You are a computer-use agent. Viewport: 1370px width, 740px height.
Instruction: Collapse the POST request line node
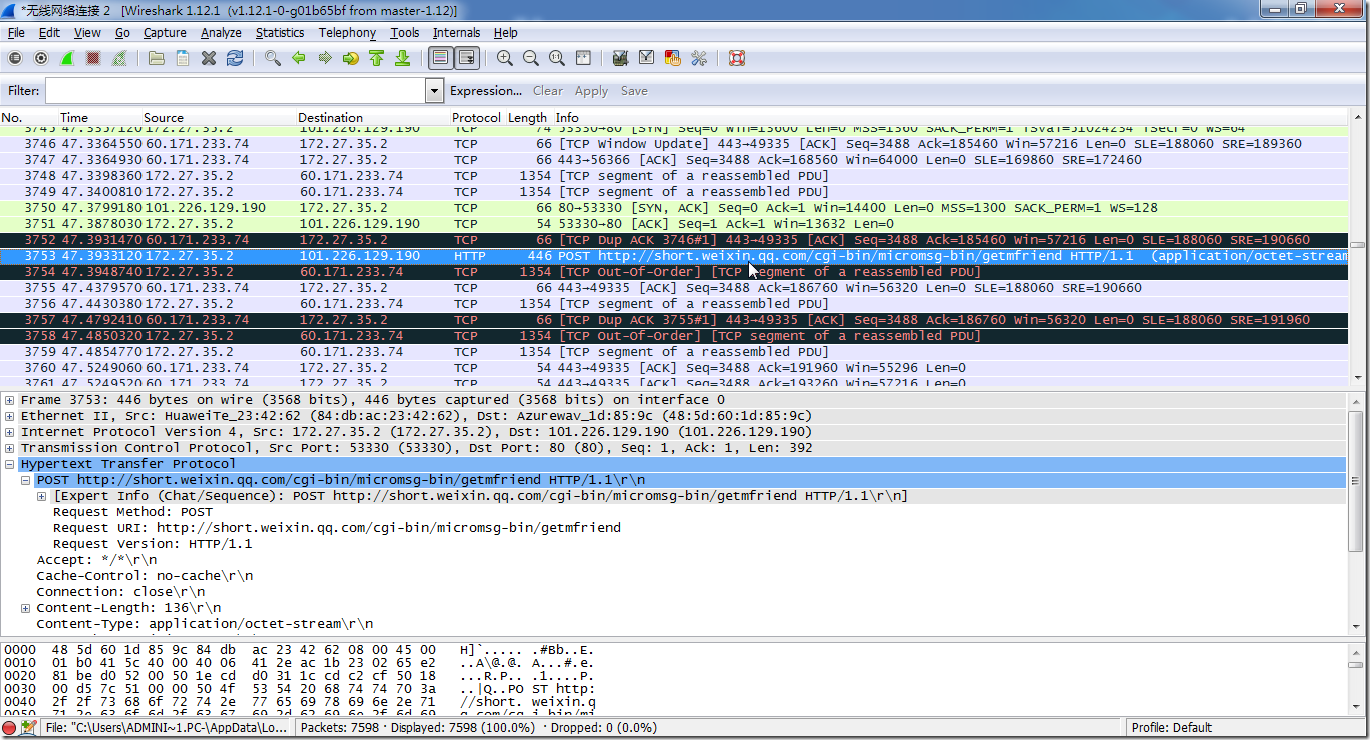point(26,480)
